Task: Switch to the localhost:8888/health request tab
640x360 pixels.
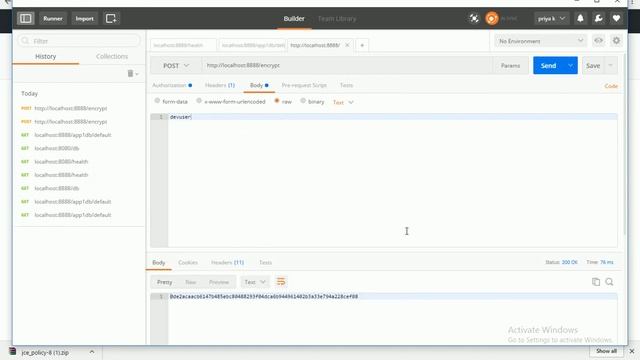Action: (x=183, y=45)
